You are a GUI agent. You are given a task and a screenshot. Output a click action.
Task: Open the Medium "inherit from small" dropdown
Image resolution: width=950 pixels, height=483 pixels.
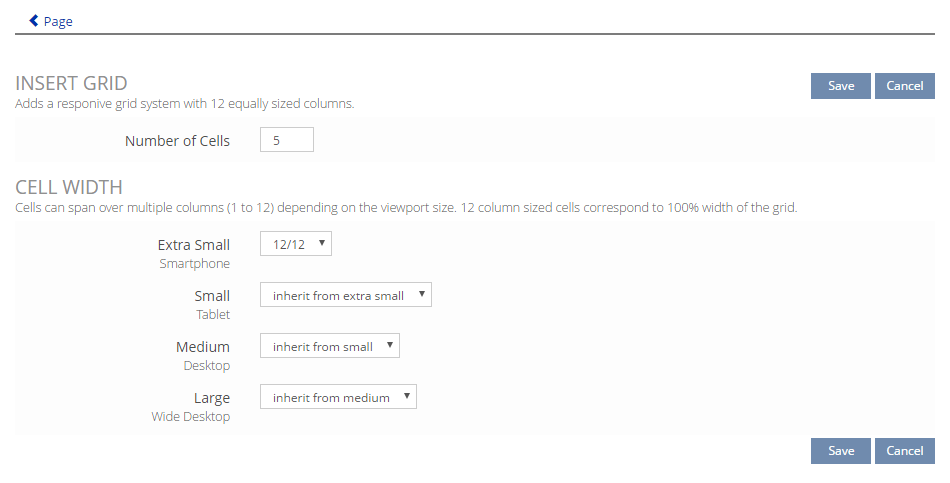[329, 346]
